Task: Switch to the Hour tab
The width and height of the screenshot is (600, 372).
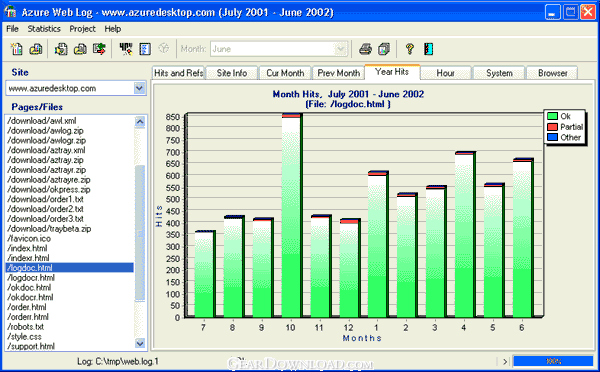Action: tap(445, 73)
